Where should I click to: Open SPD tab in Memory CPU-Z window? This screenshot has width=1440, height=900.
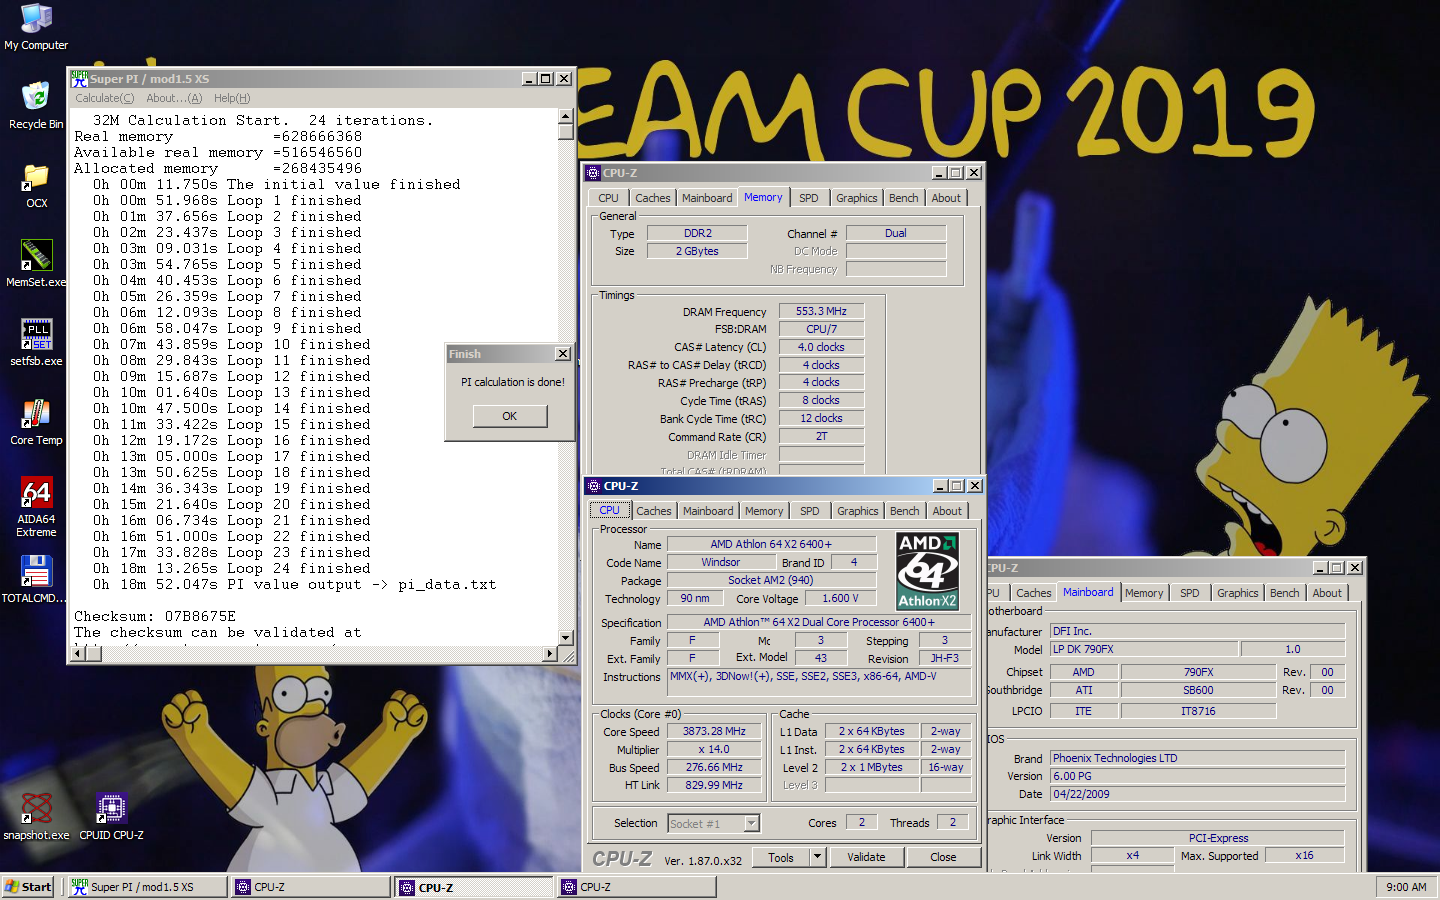pos(809,198)
